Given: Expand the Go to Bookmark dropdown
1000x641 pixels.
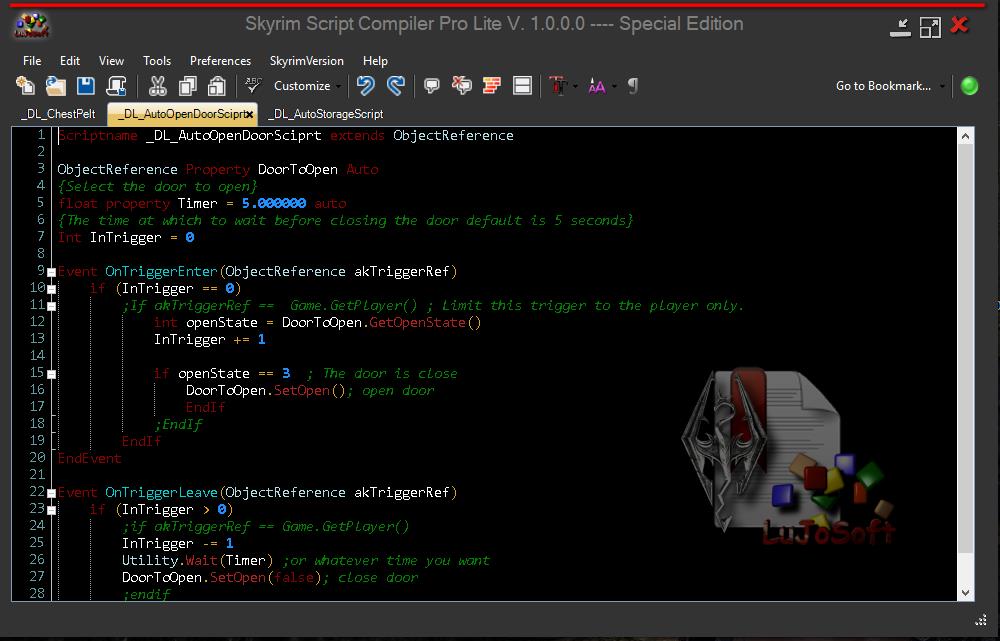Looking at the screenshot, I should [x=941, y=86].
